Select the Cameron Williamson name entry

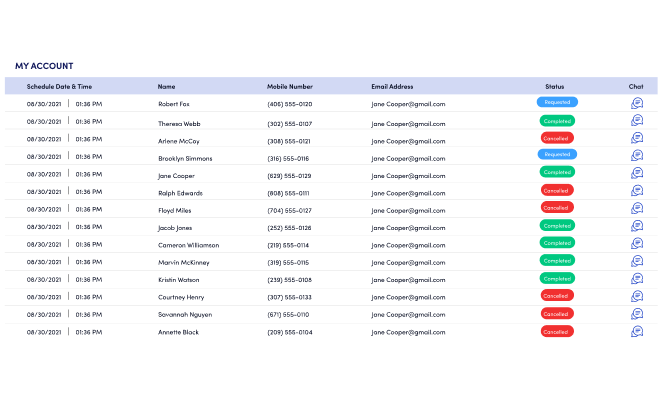tap(188, 245)
